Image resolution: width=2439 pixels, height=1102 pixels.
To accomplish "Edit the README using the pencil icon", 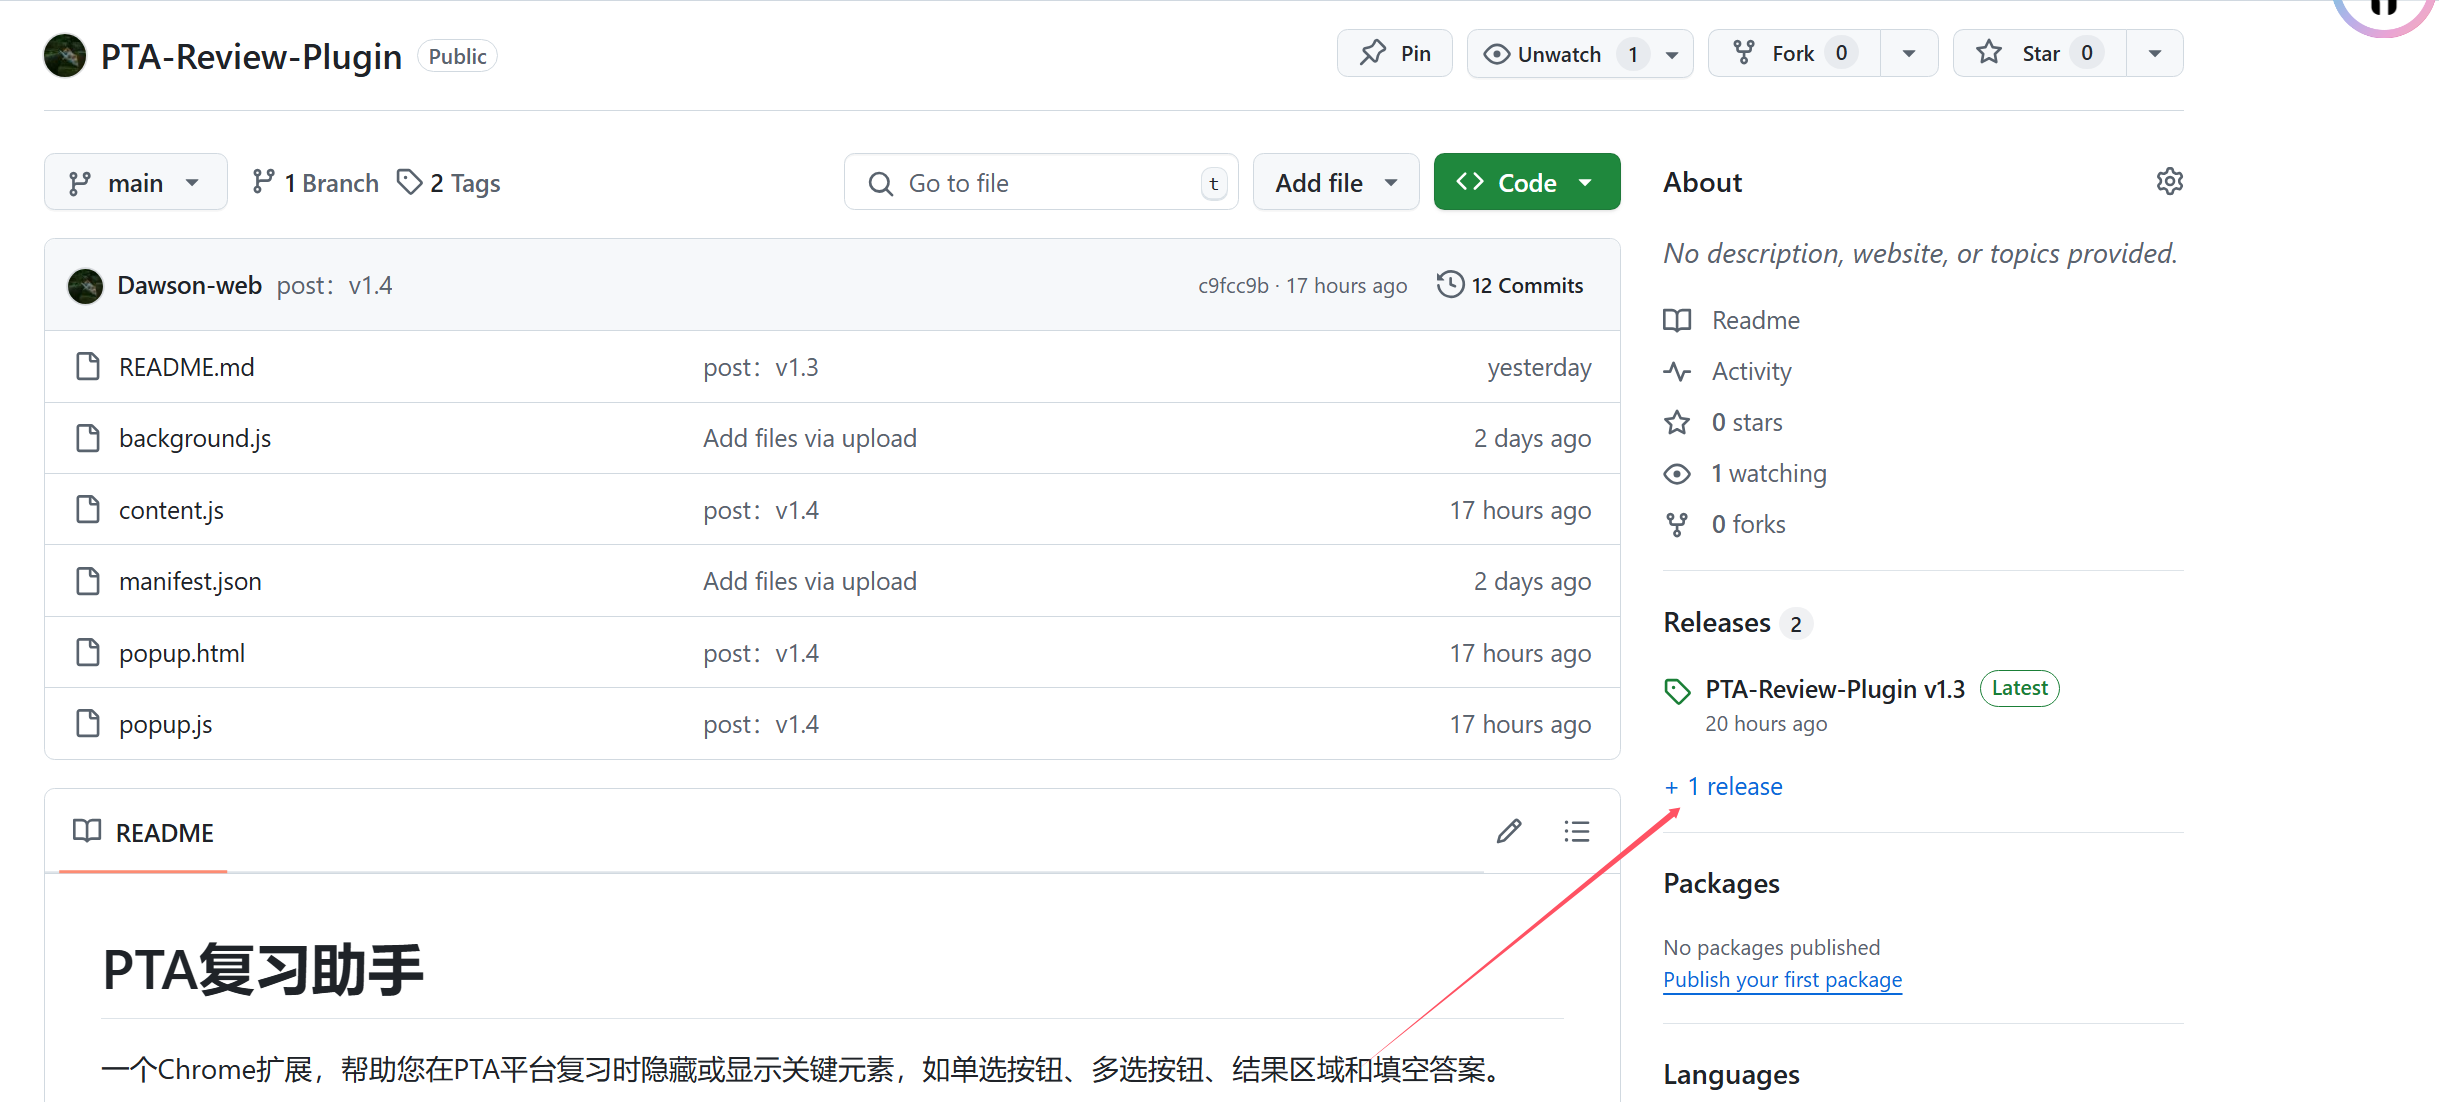I will [1509, 831].
